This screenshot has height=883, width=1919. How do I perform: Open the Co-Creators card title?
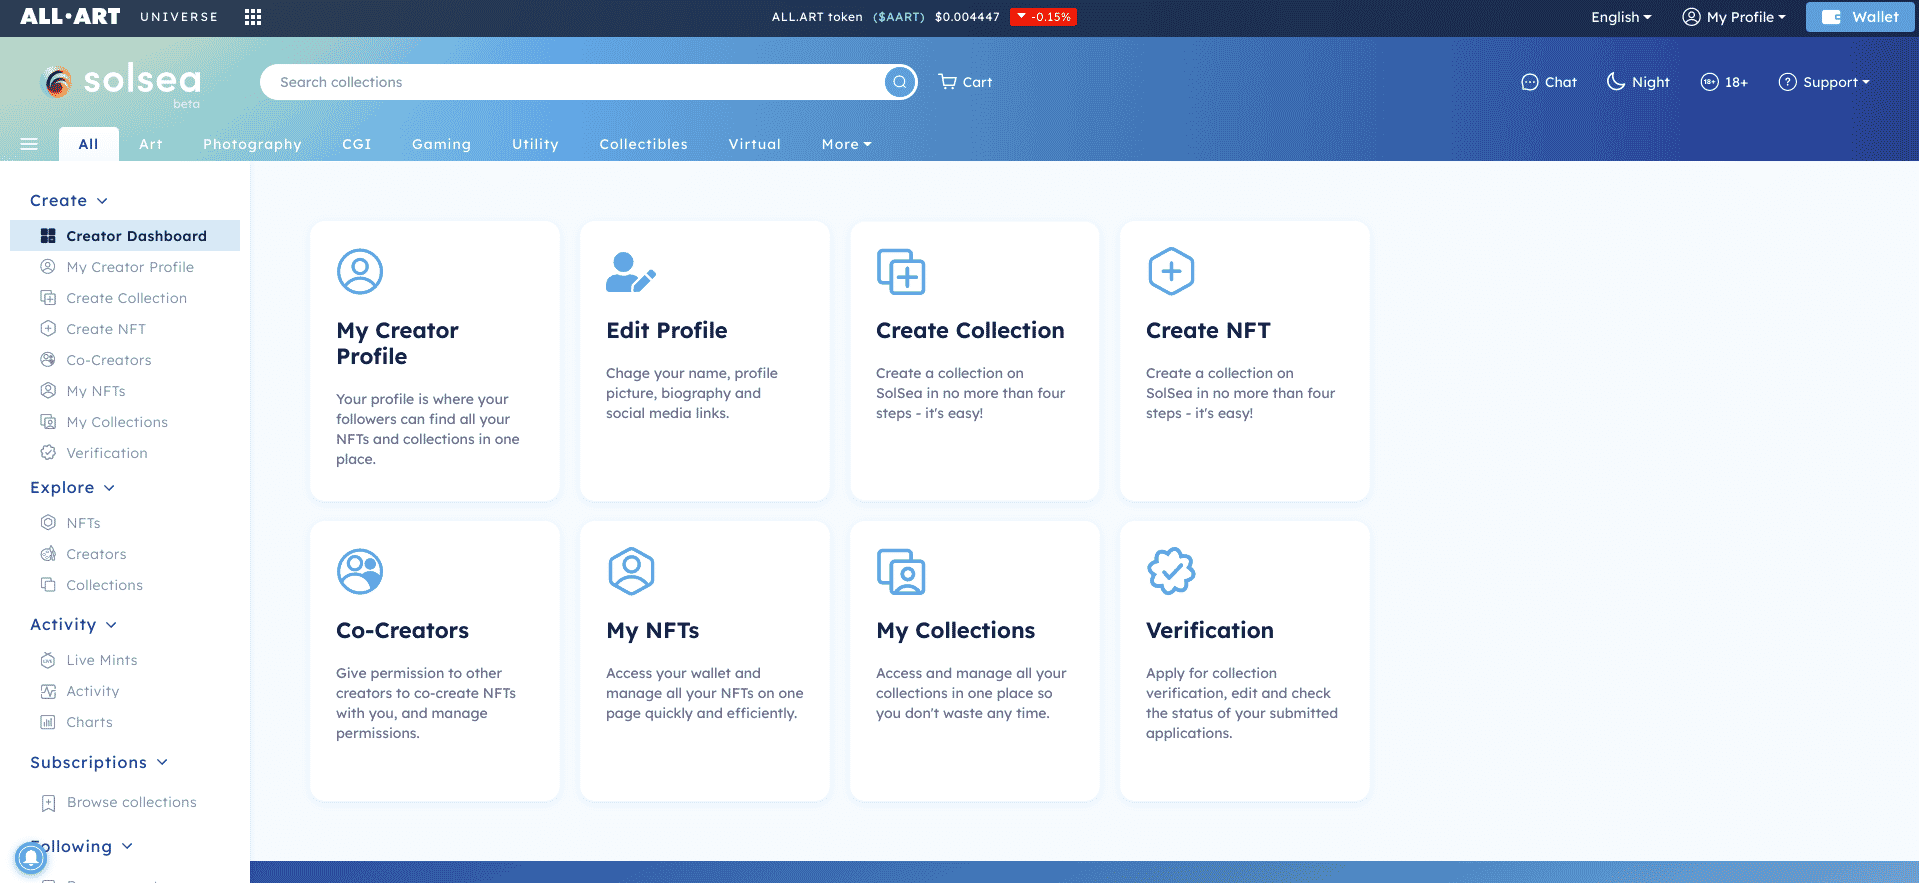pyautogui.click(x=402, y=631)
